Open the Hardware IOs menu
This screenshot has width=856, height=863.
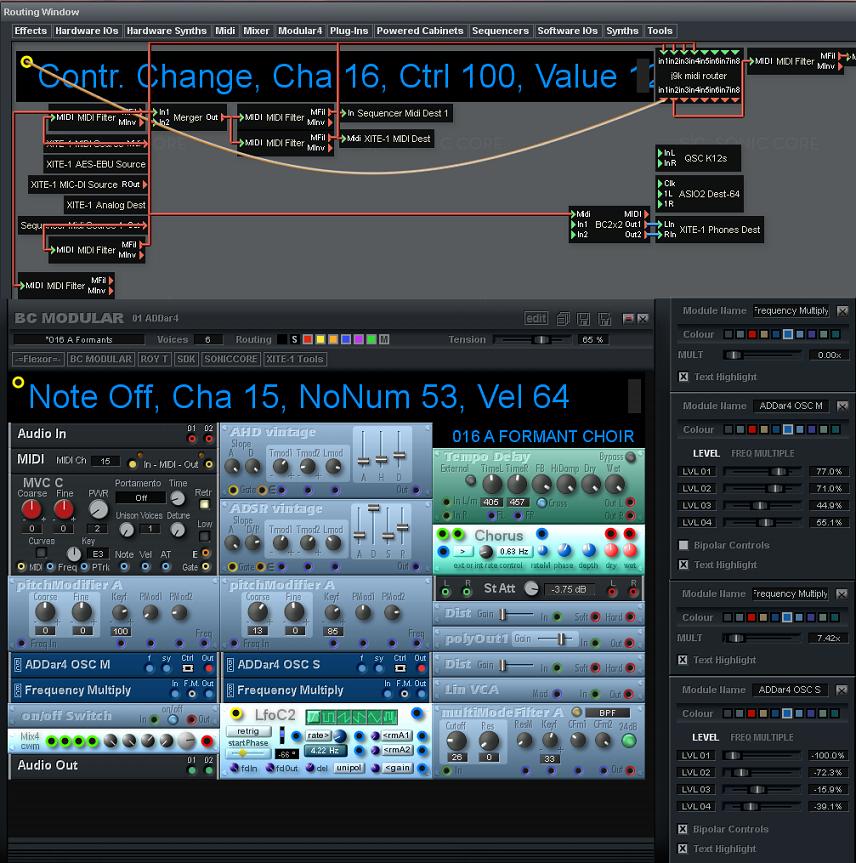pos(86,31)
